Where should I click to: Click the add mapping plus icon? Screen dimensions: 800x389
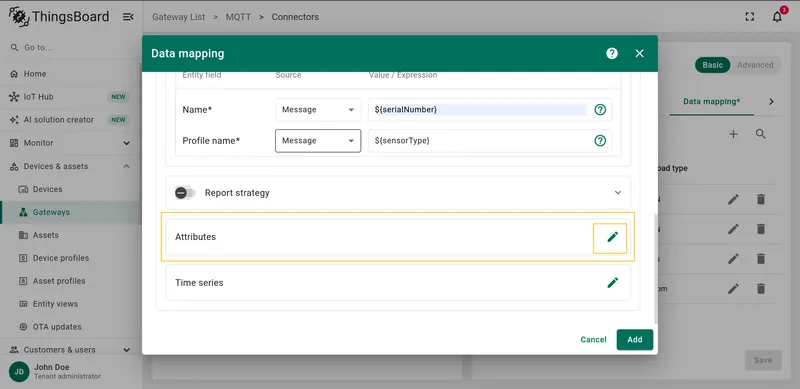click(x=733, y=134)
